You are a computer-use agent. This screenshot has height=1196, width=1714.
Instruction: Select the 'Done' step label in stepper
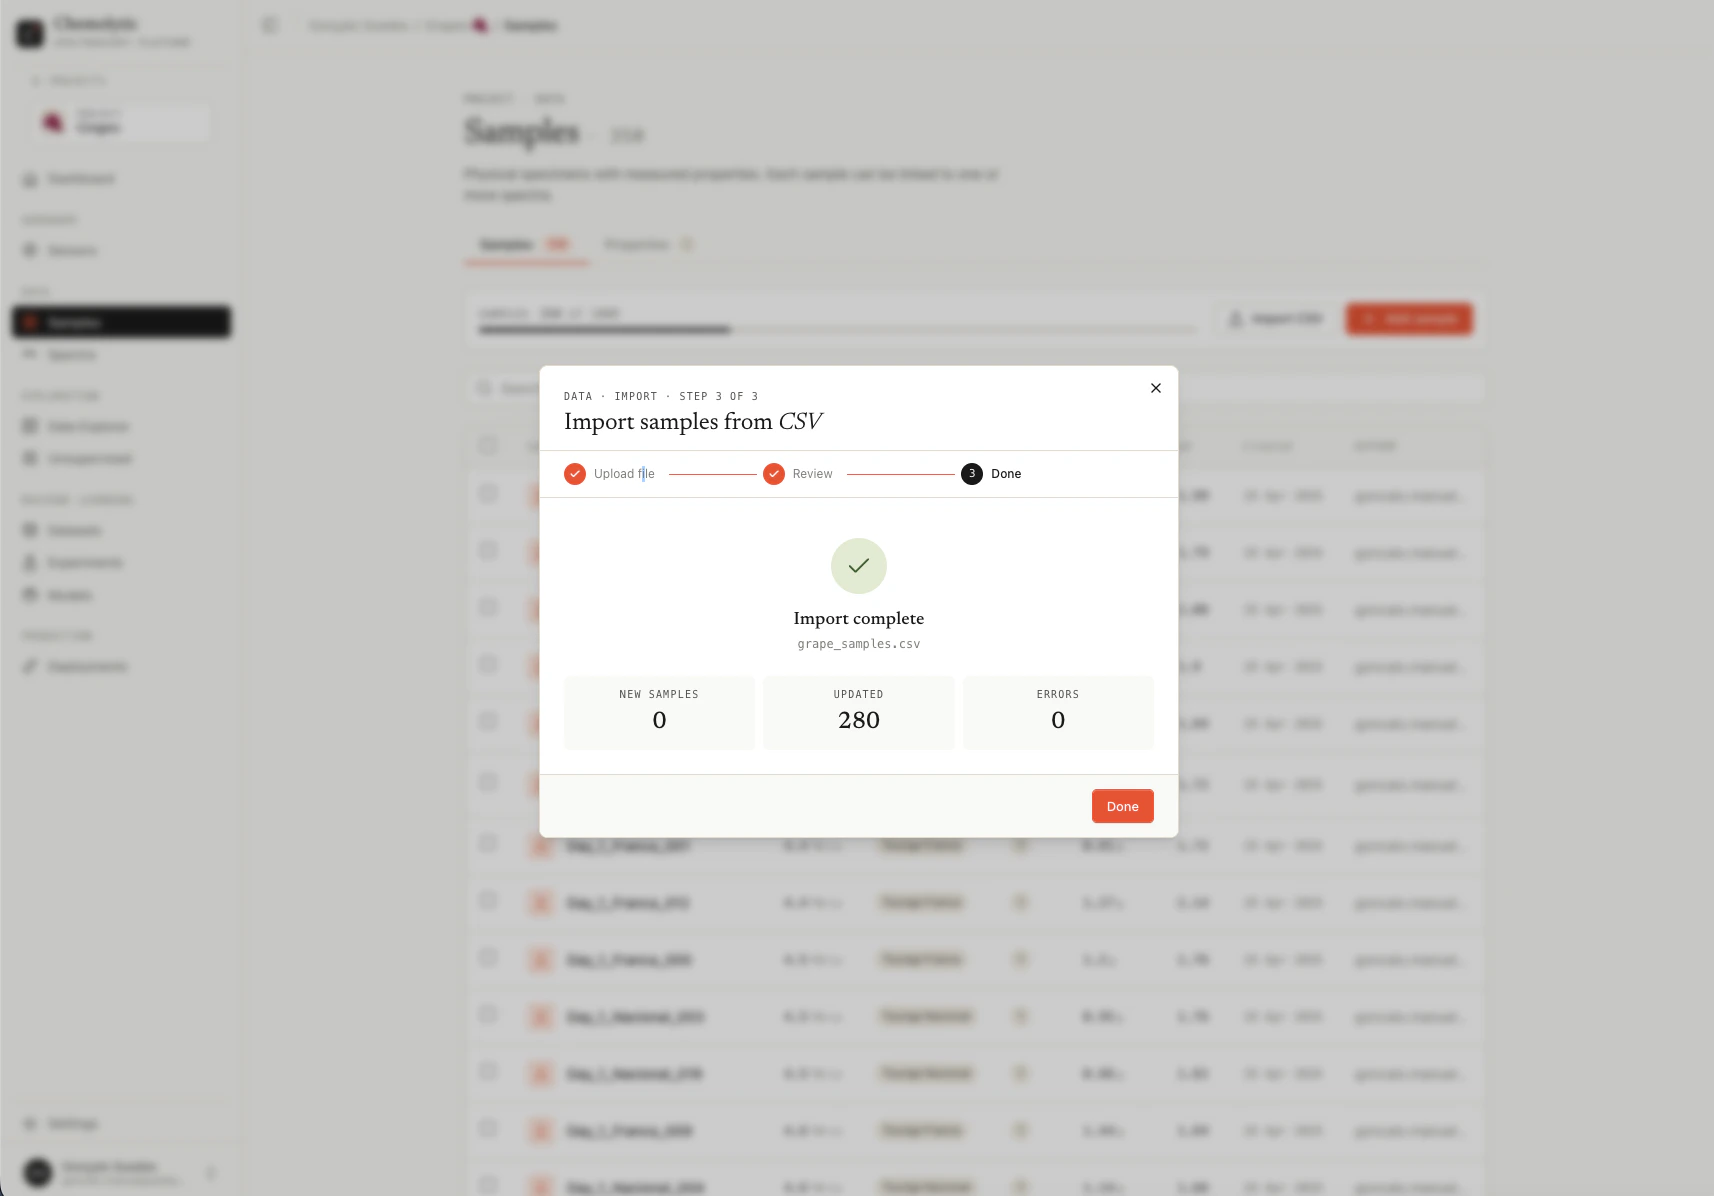pos(1006,474)
